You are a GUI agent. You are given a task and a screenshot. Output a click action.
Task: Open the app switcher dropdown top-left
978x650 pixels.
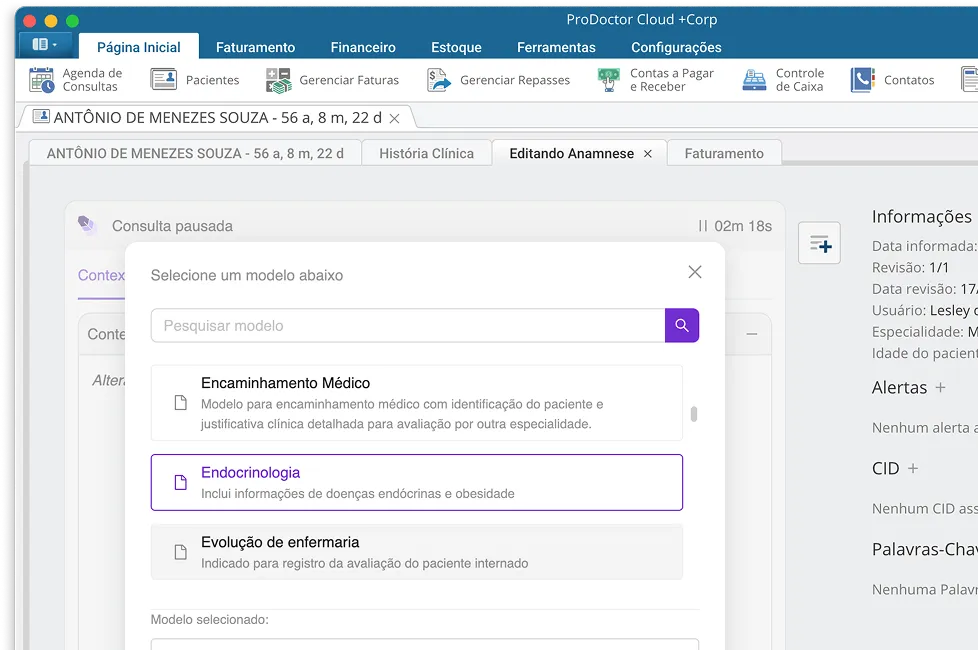(42, 45)
